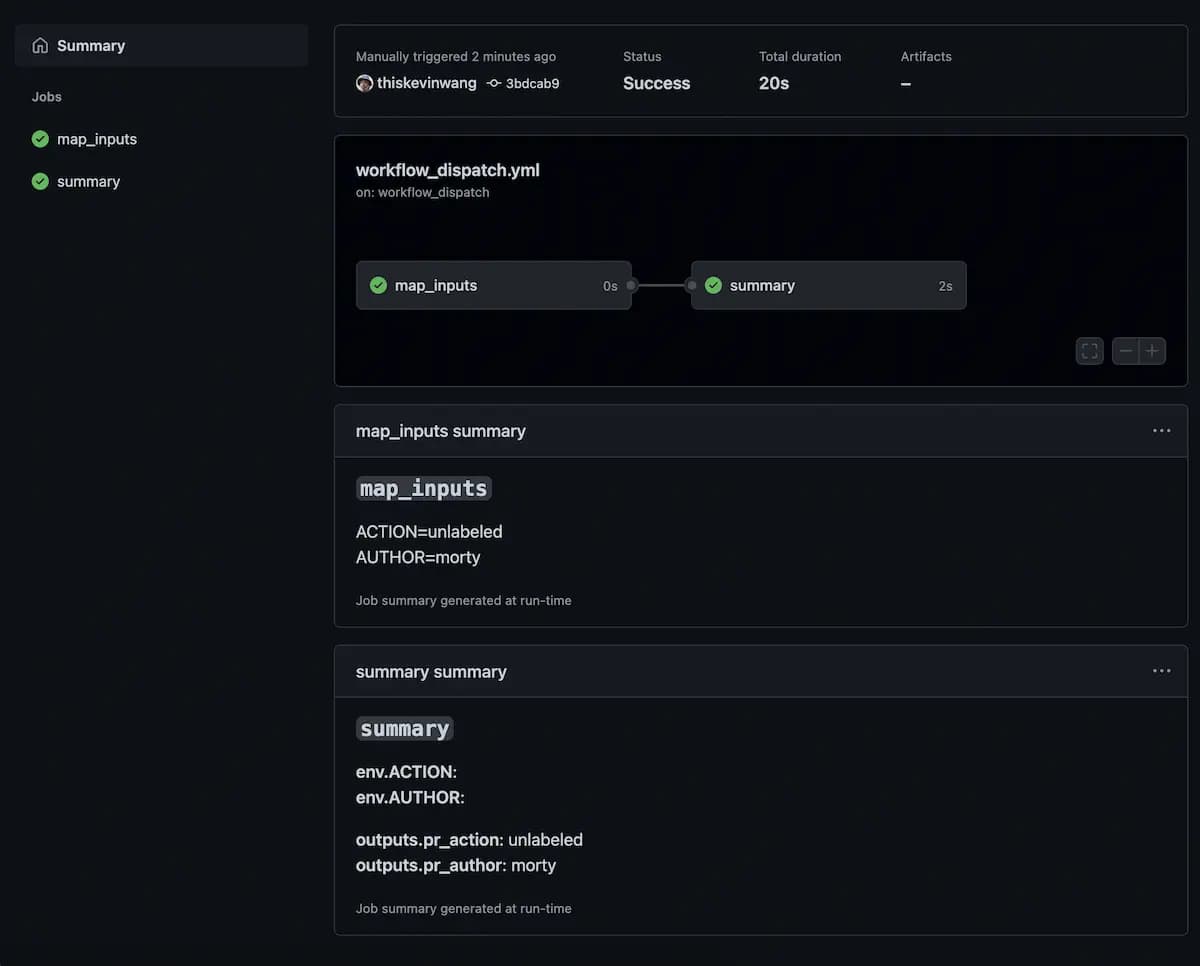This screenshot has height=966, width=1200.
Task: Click thiskevinwang's avatar image
Action: [x=364, y=83]
